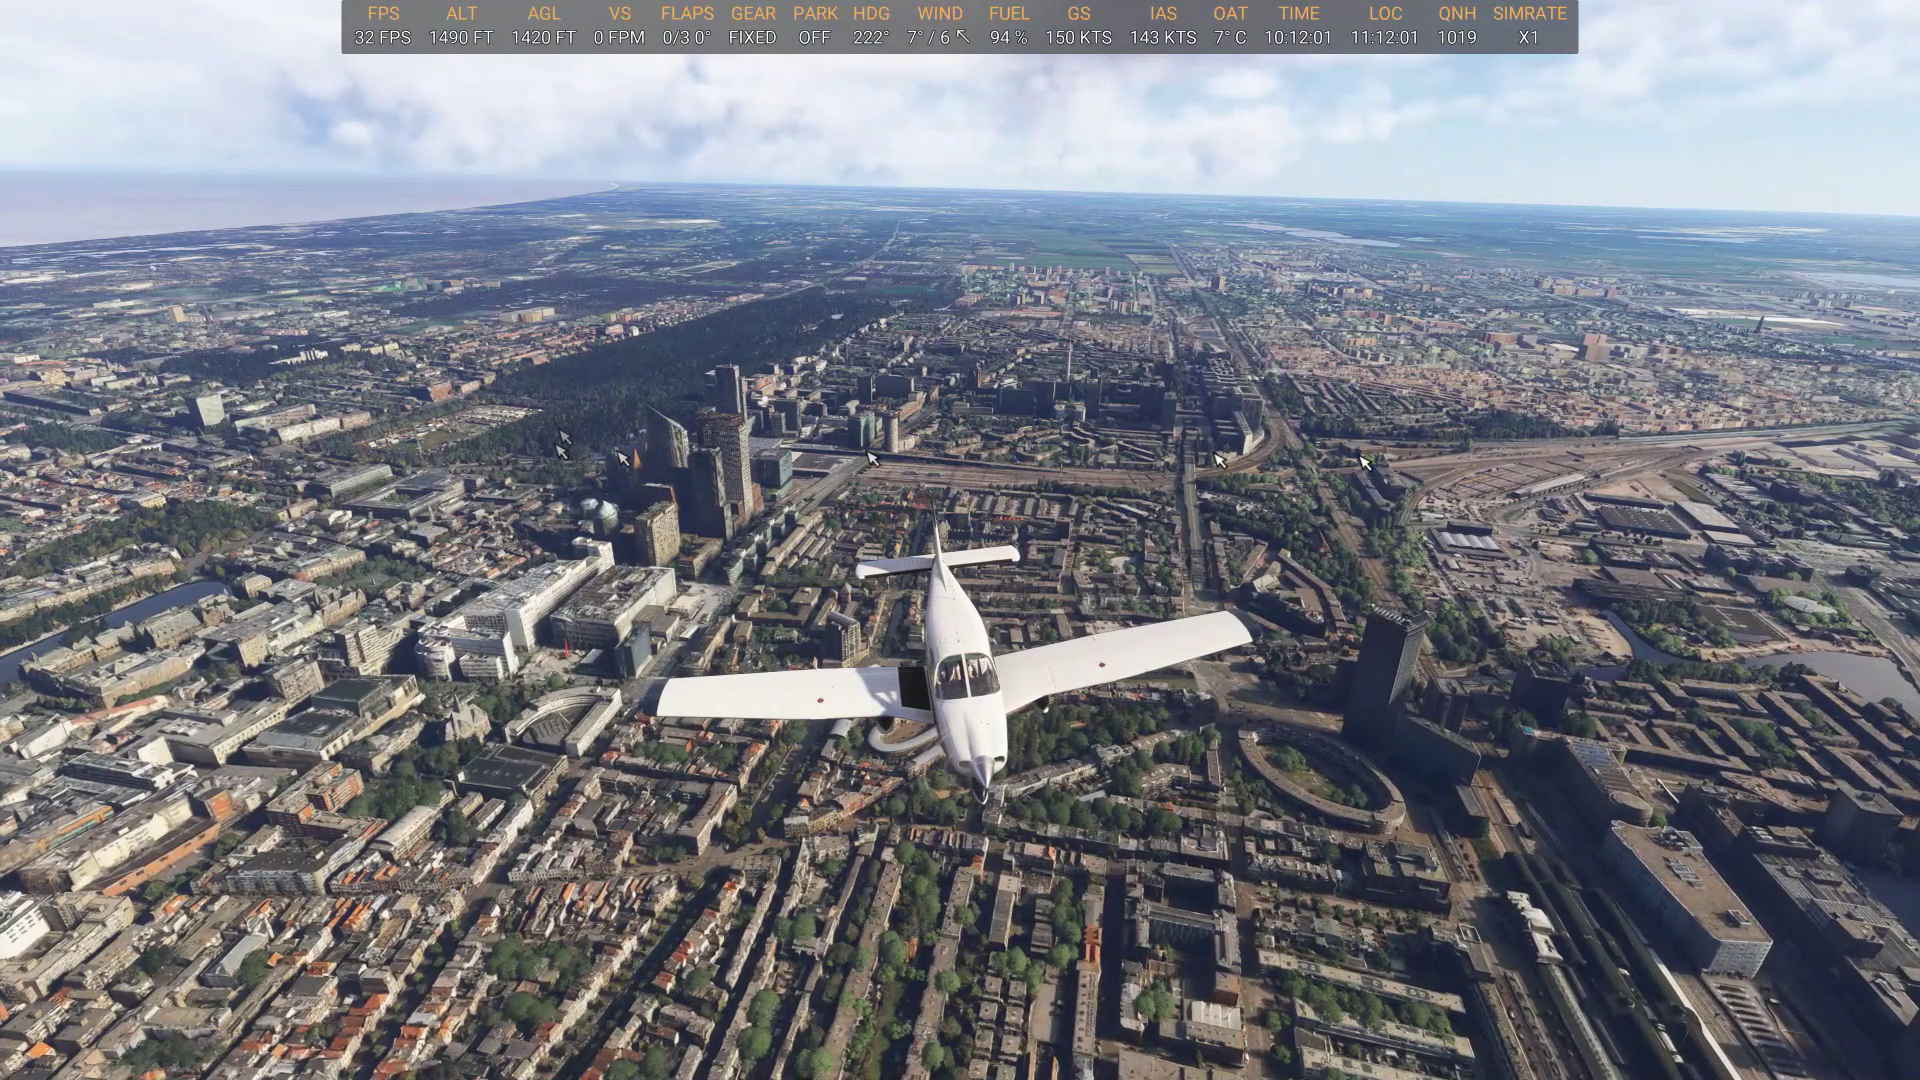
Task: Click the VS 0 FPM readout
Action: coord(619,37)
